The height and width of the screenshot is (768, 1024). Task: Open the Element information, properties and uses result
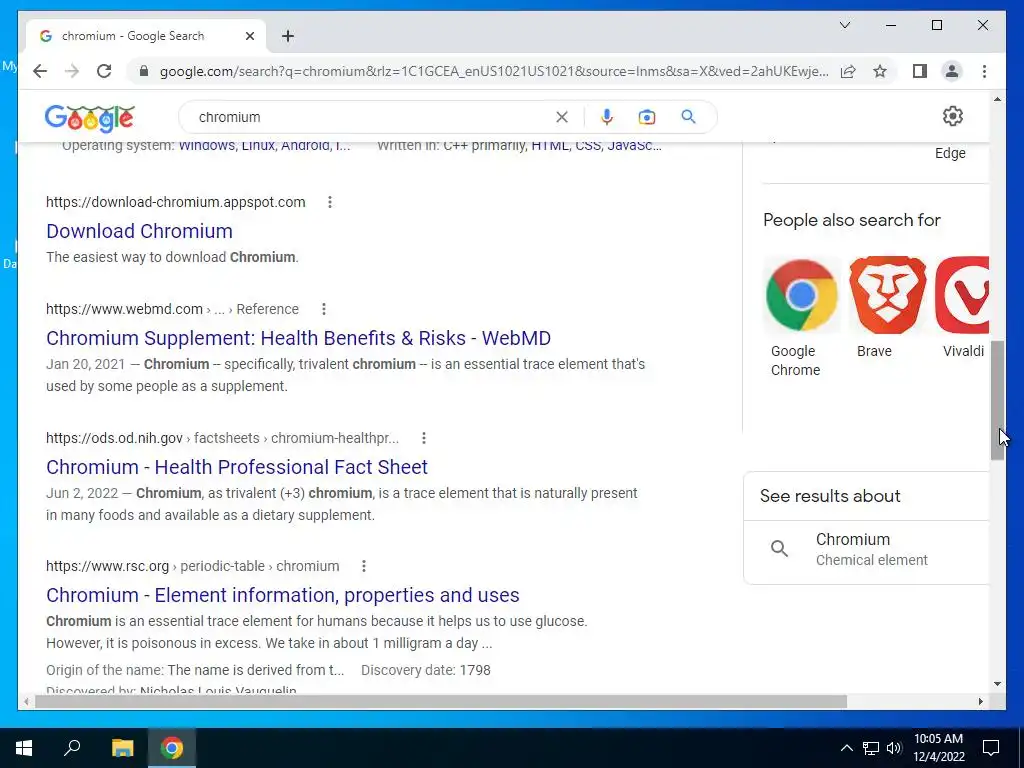[x=283, y=596]
